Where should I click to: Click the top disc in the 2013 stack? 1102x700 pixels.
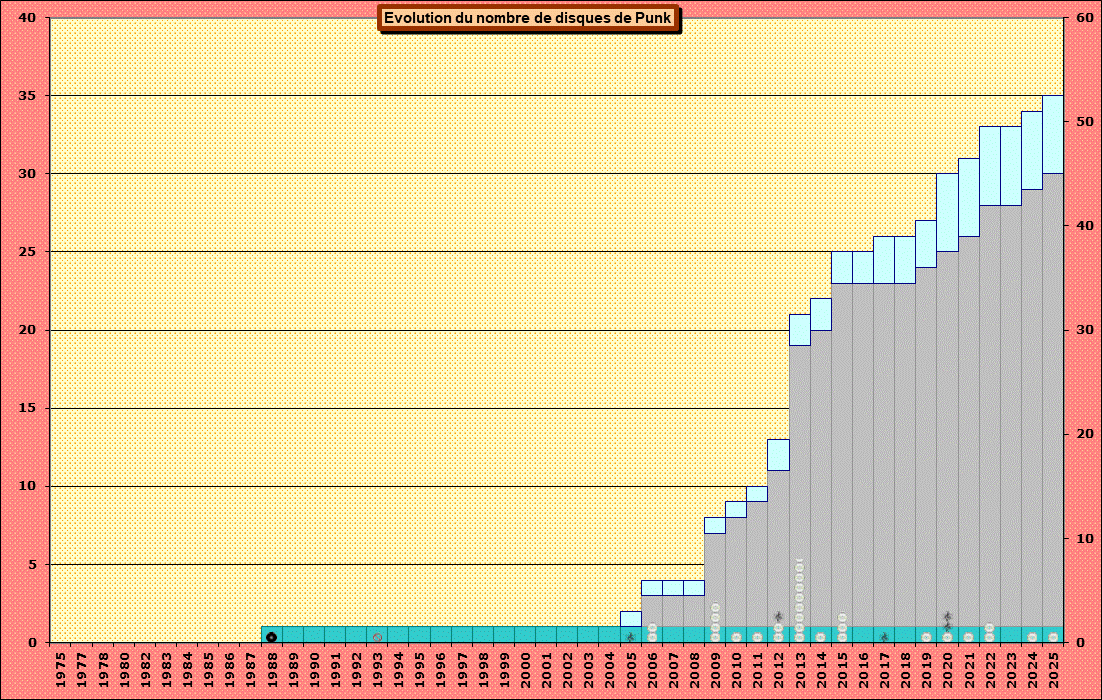coord(799,566)
